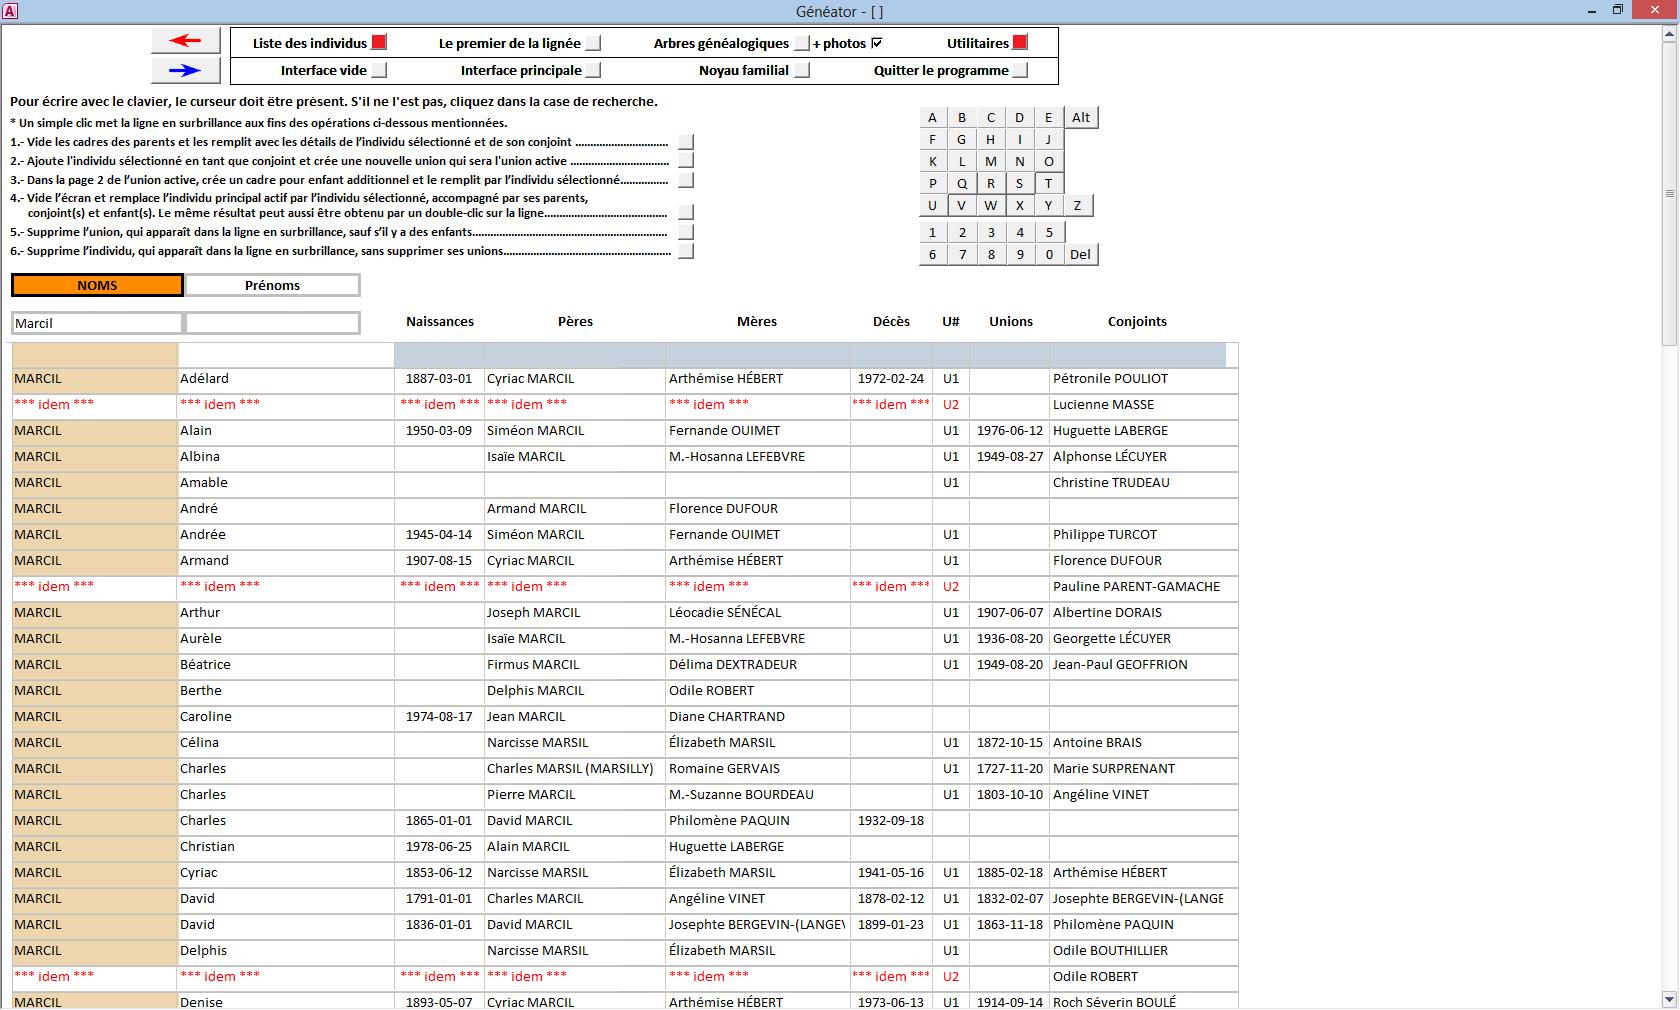1680x1010 pixels.
Task: Click first name Christian
Action: click(207, 847)
